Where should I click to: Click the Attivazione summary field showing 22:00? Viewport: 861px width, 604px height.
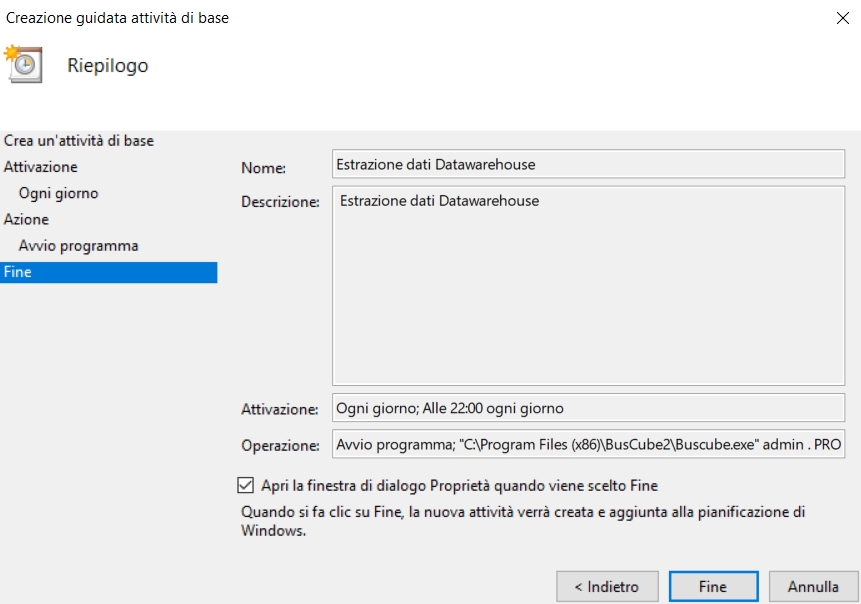(588, 408)
